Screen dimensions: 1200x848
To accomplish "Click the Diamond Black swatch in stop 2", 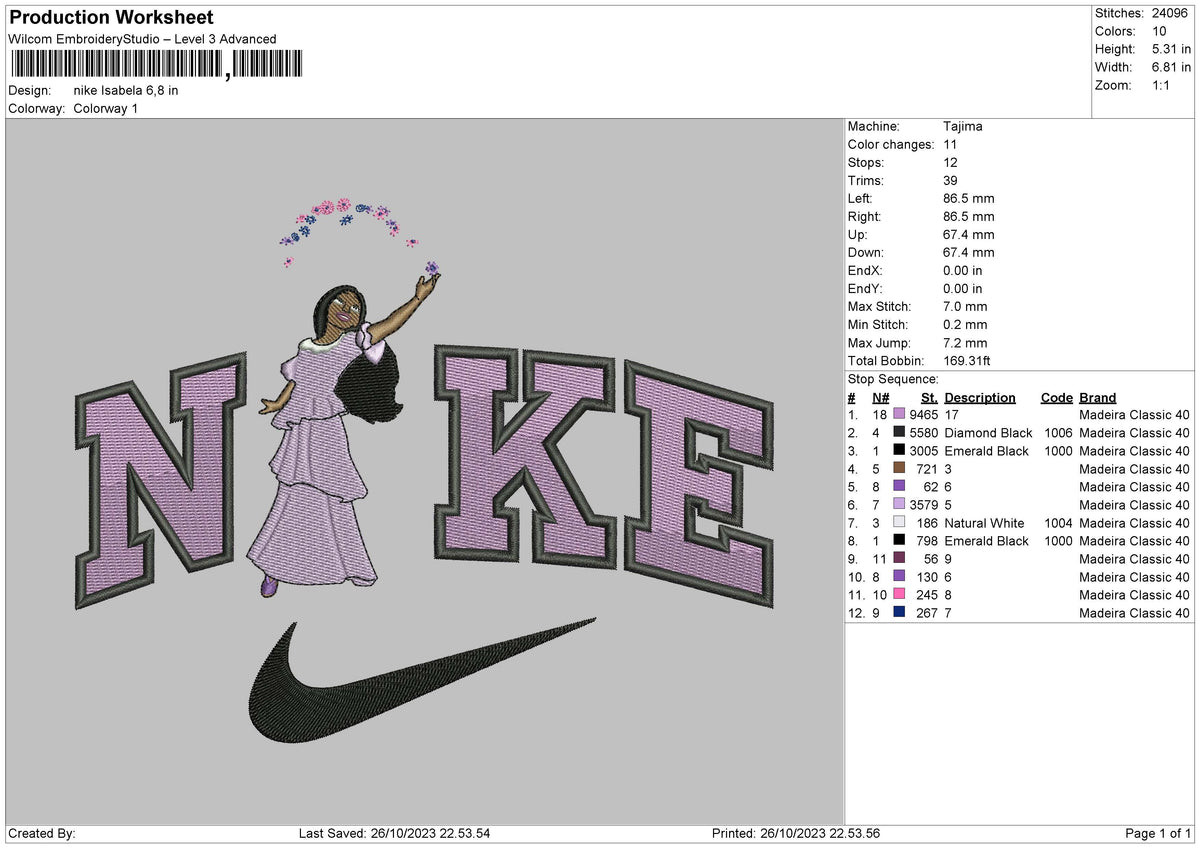I will (x=899, y=433).
